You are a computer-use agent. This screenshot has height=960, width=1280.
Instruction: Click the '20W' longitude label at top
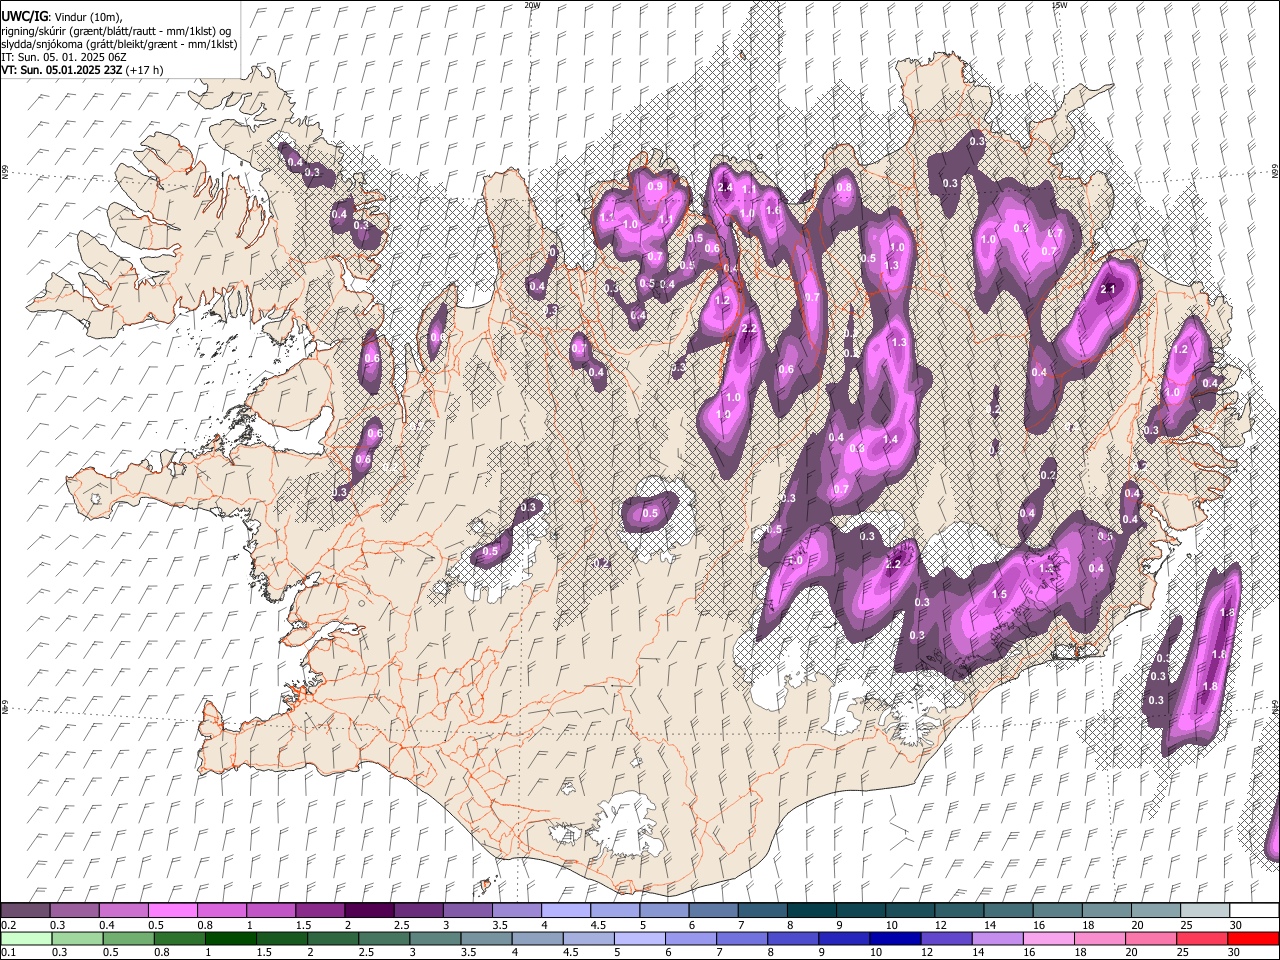pos(532,5)
